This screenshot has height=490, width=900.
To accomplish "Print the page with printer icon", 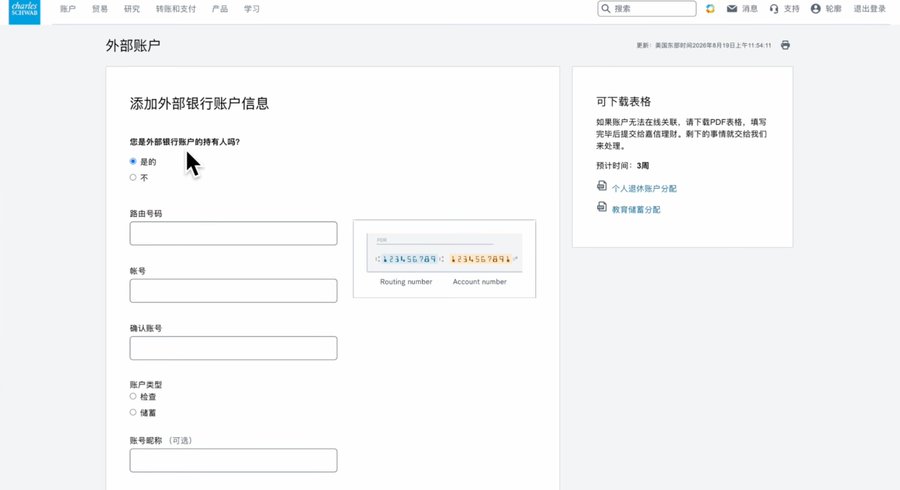I will [x=785, y=45].
